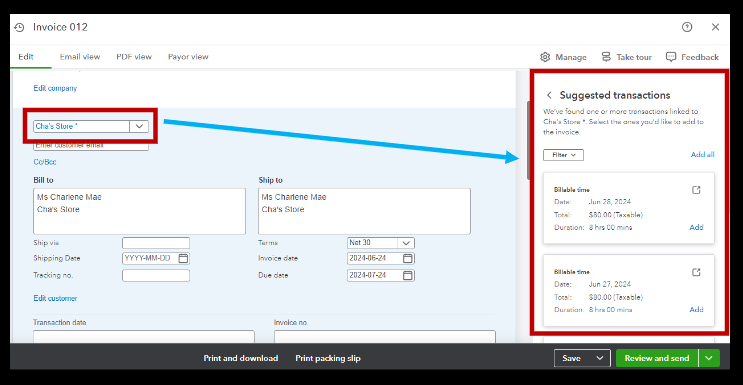The image size is (743, 385).
Task: Open Invoice date calendar picker
Action: pos(408,258)
